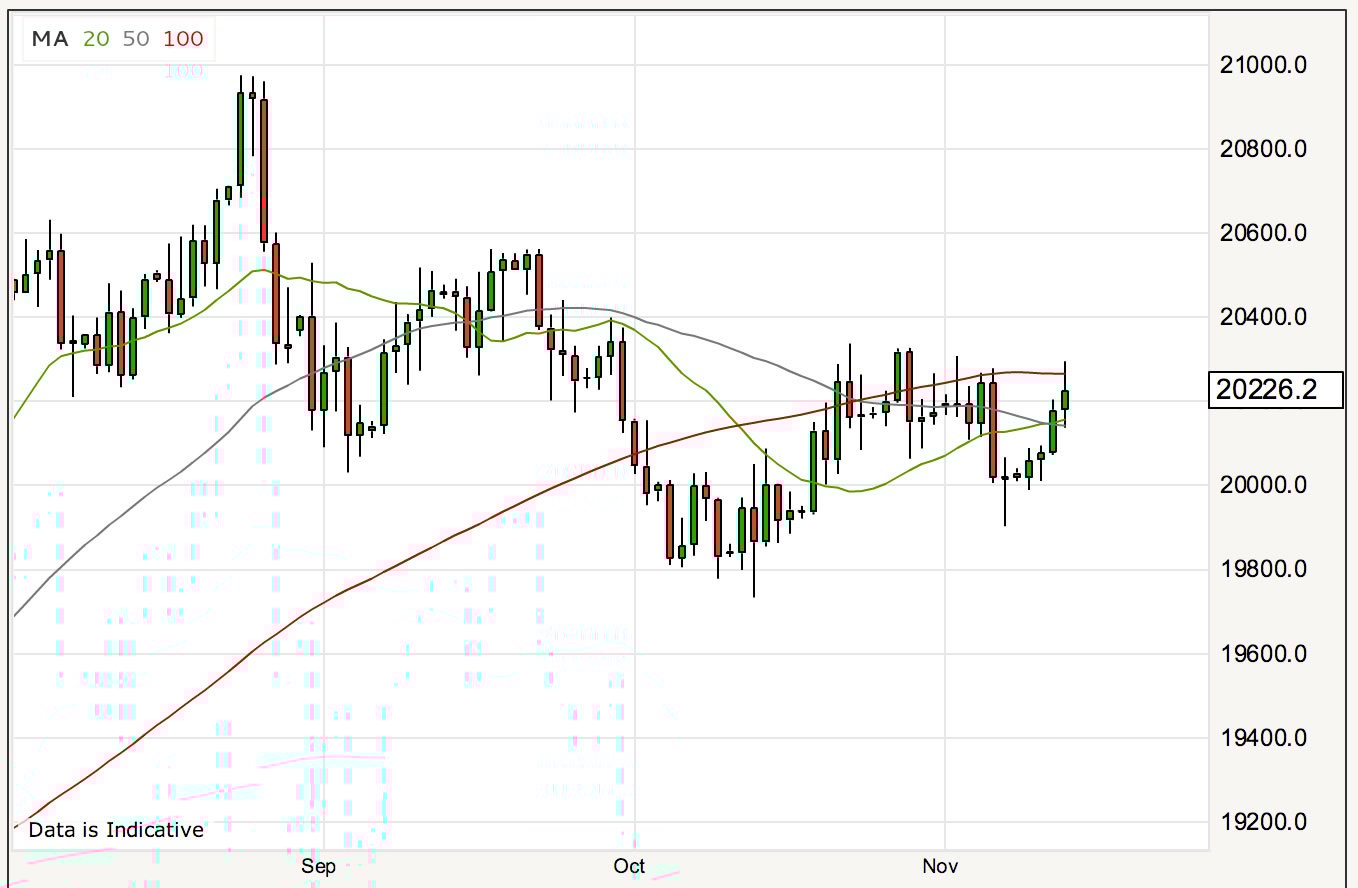
Task: Select the red 100 moving average legend
Action: click(x=183, y=39)
